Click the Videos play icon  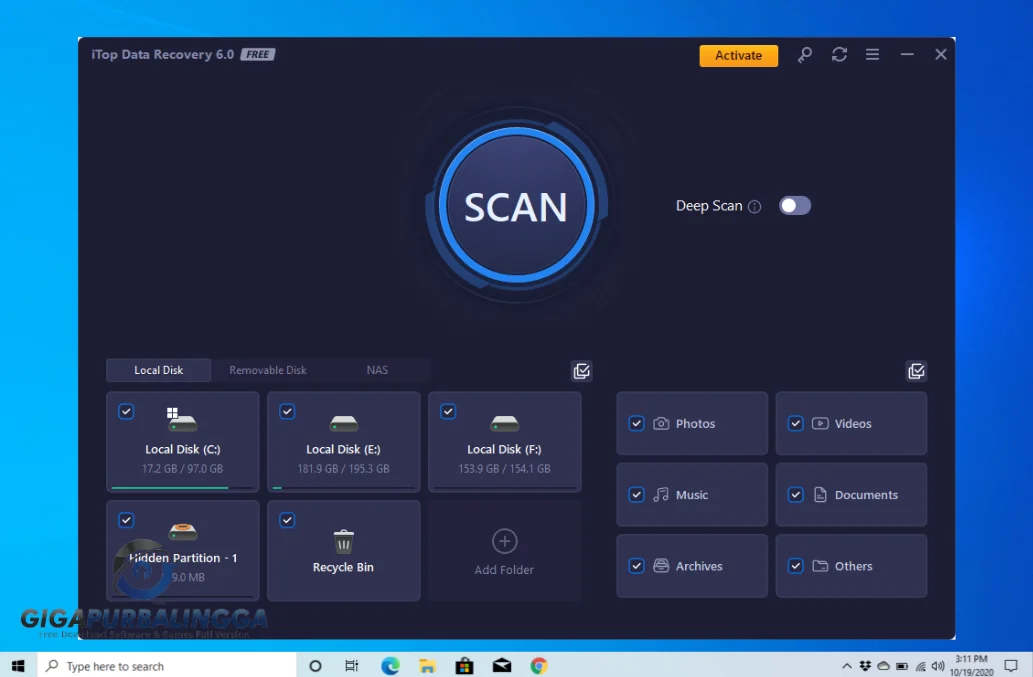(x=820, y=423)
